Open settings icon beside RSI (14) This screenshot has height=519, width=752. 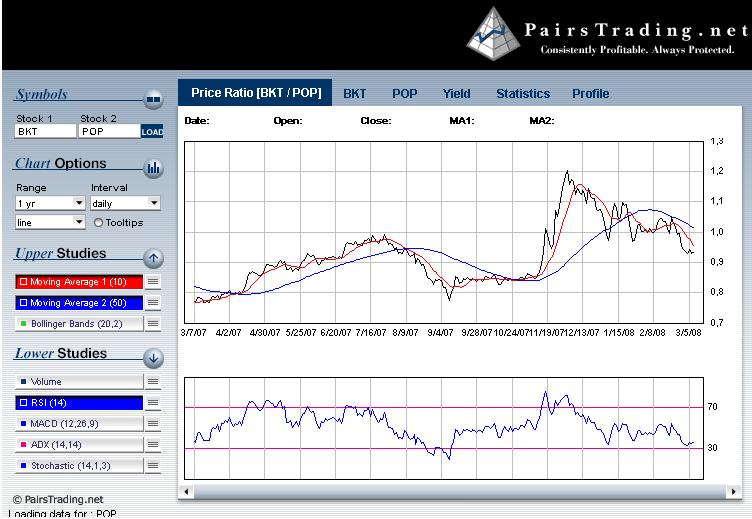pos(153,402)
